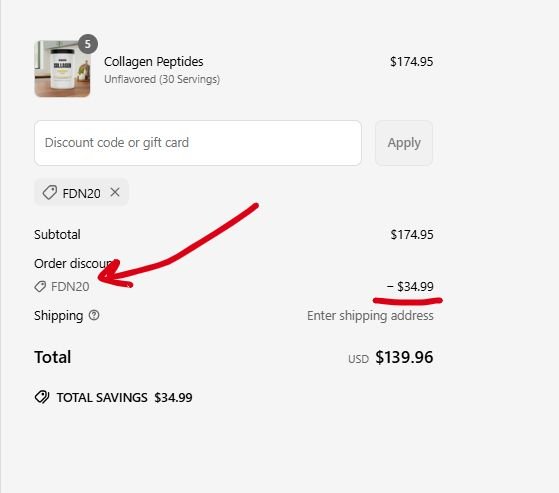Click the Enter shipping address text

(x=370, y=316)
